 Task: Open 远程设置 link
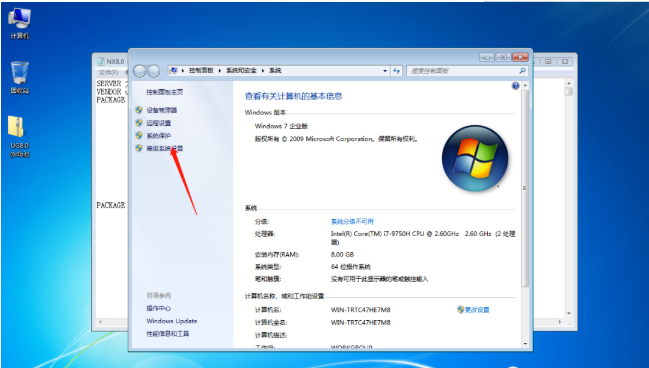tap(159, 123)
